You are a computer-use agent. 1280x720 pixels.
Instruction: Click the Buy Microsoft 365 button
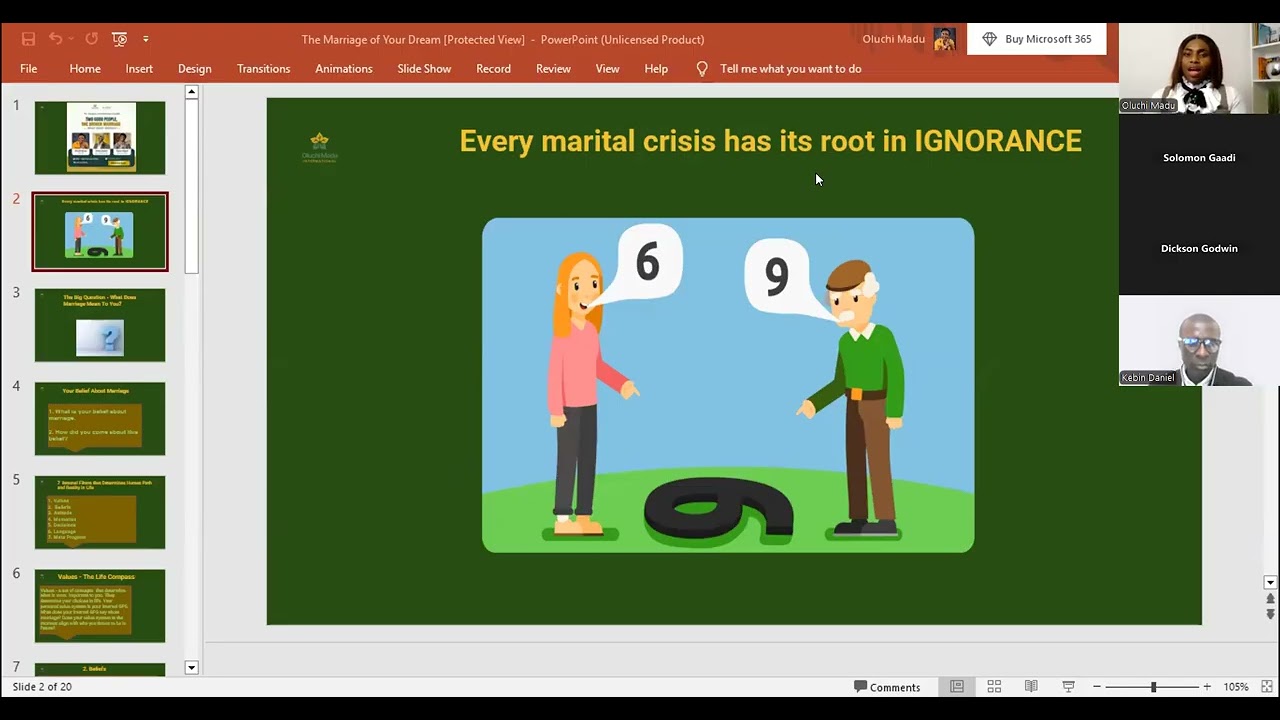click(x=1037, y=39)
